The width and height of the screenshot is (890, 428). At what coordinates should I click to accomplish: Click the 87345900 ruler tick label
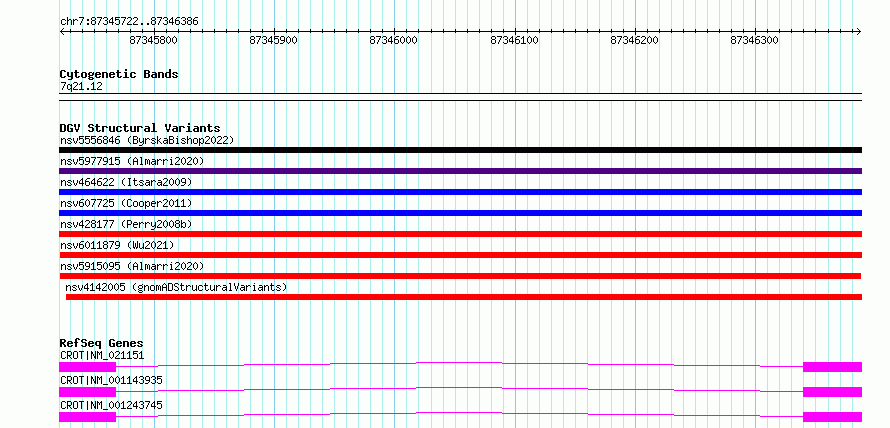click(274, 40)
